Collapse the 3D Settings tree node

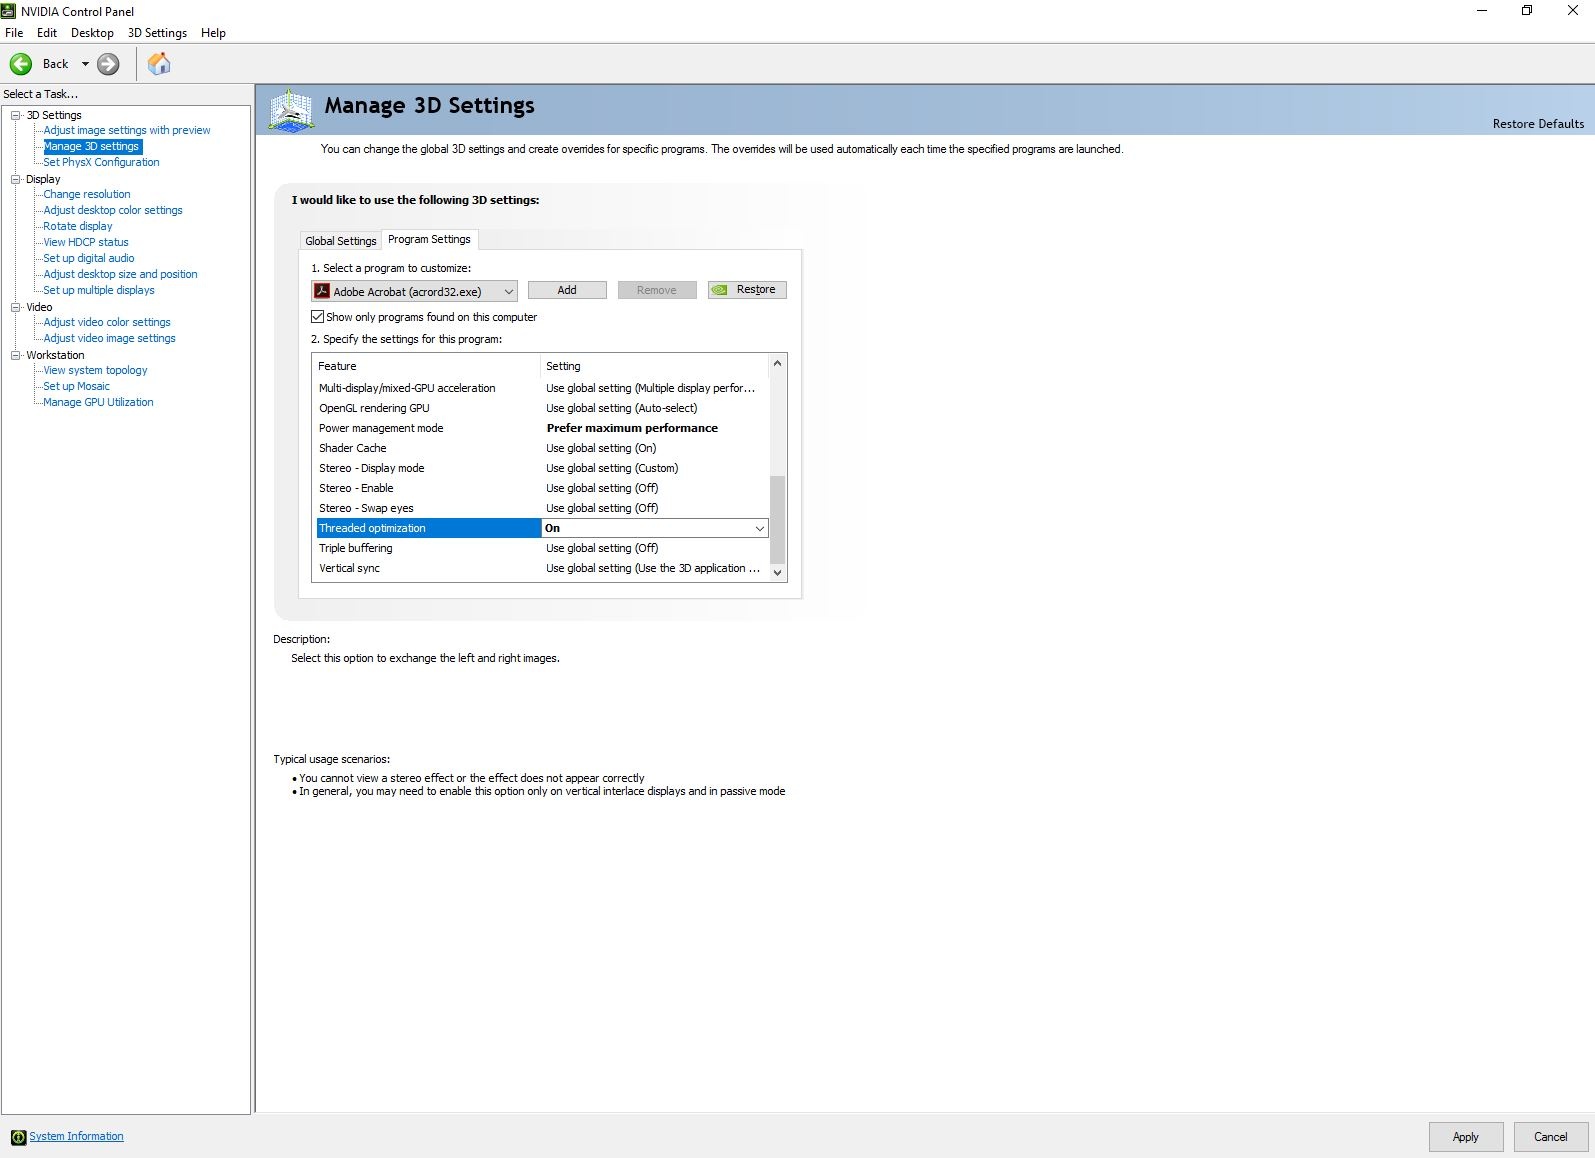pos(16,115)
